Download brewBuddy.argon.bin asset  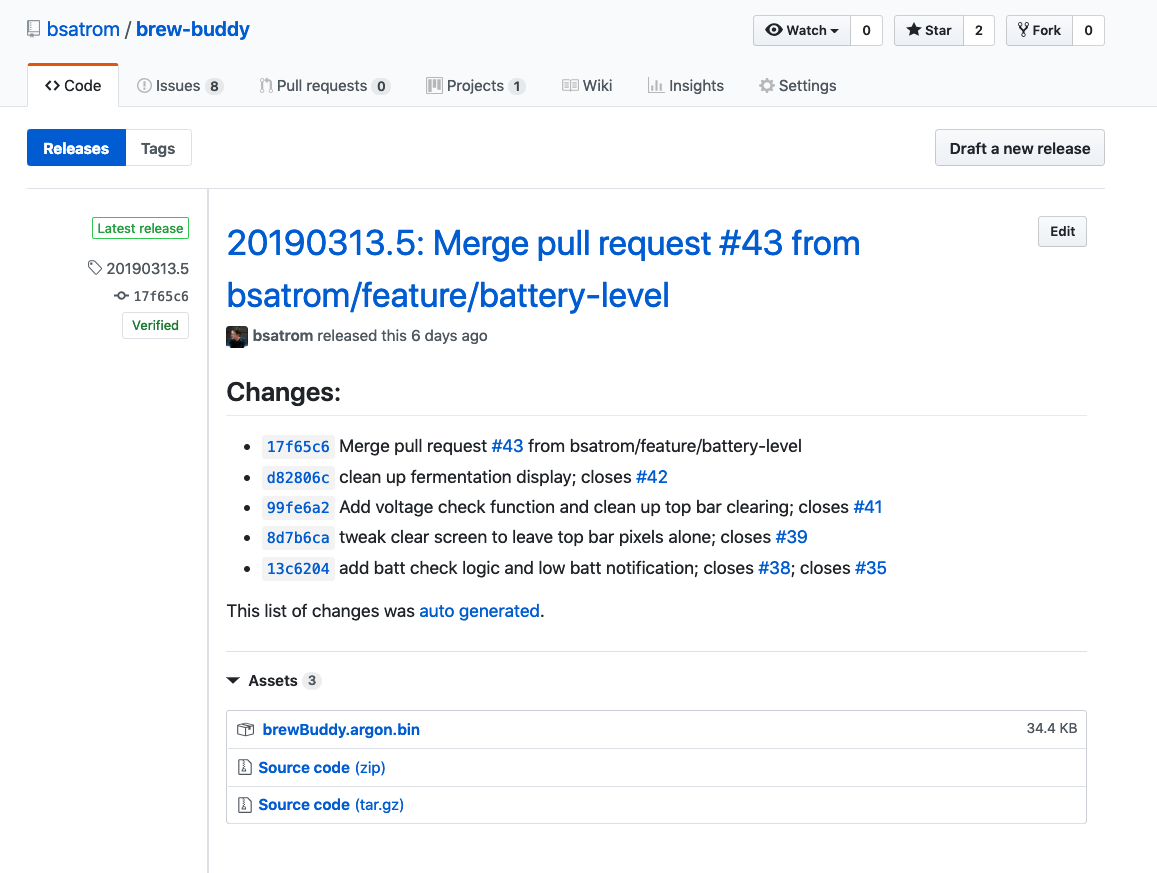(x=341, y=730)
